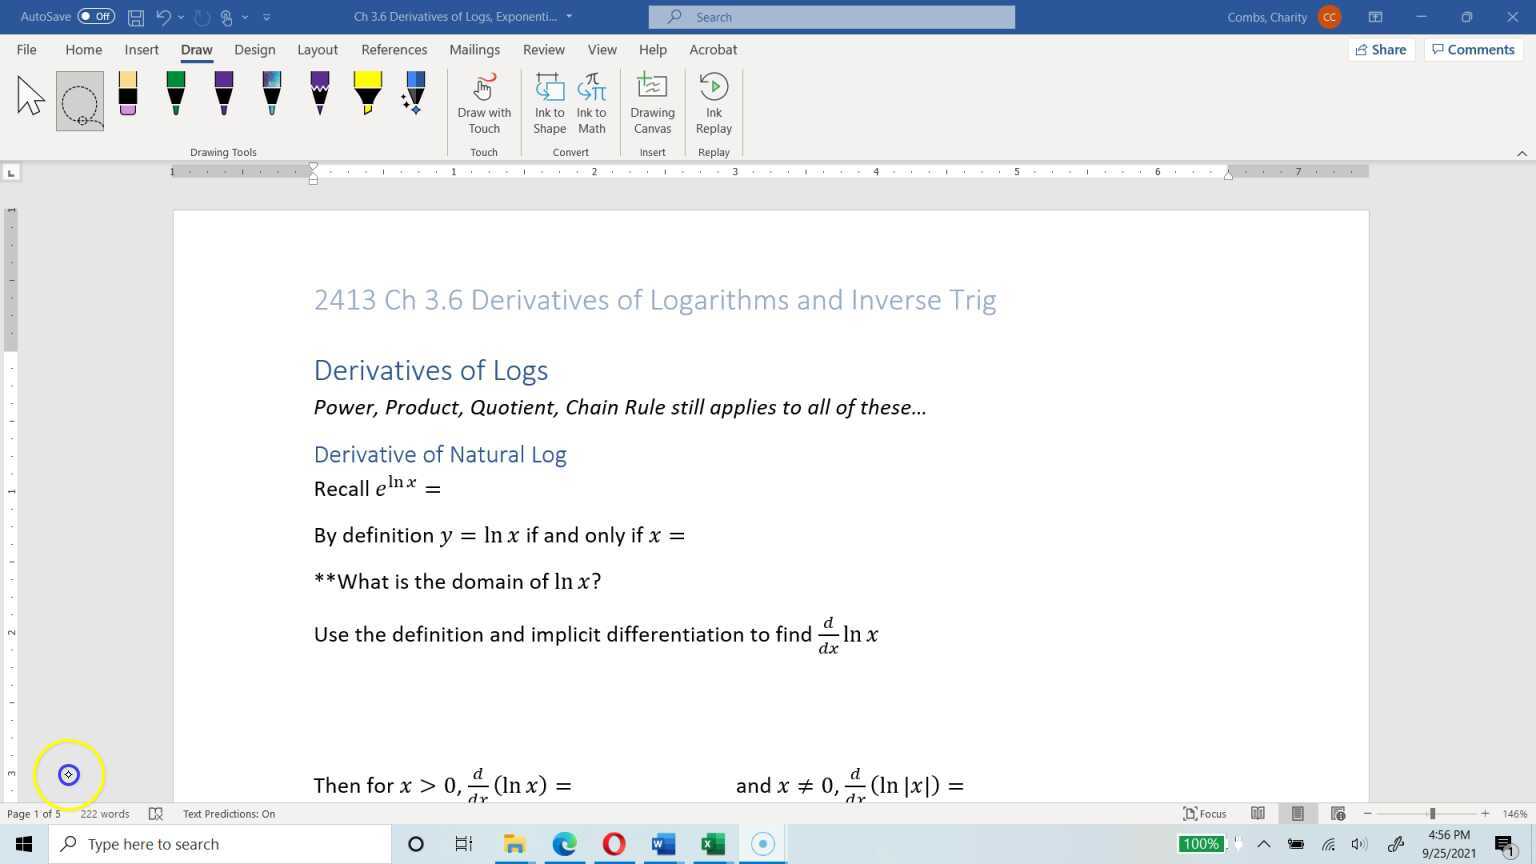Start Ink Replay
This screenshot has width=1536, height=864.
[713, 103]
